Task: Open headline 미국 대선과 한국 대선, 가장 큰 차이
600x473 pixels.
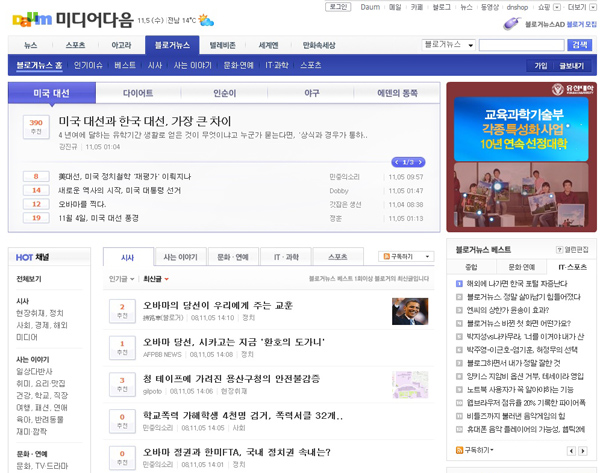Action: [x=145, y=122]
